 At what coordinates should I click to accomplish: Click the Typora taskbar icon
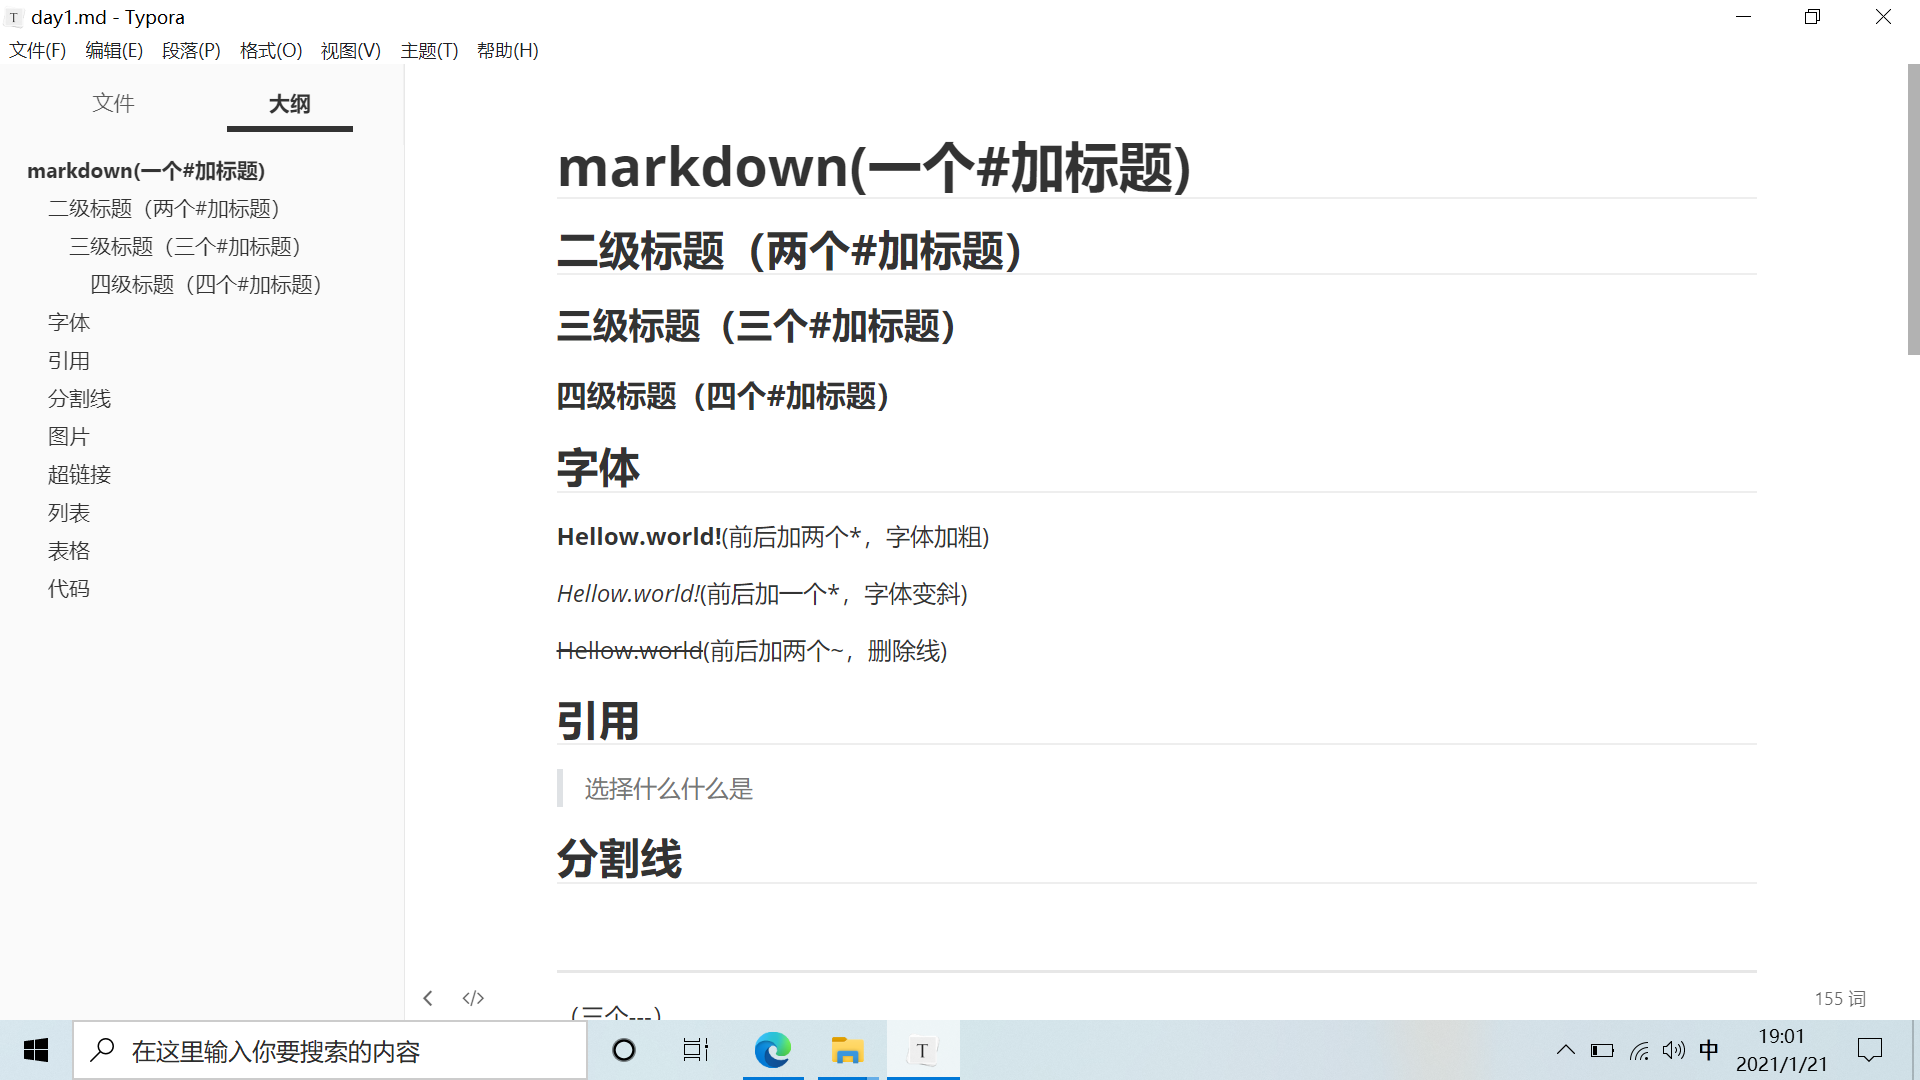[x=922, y=1050]
